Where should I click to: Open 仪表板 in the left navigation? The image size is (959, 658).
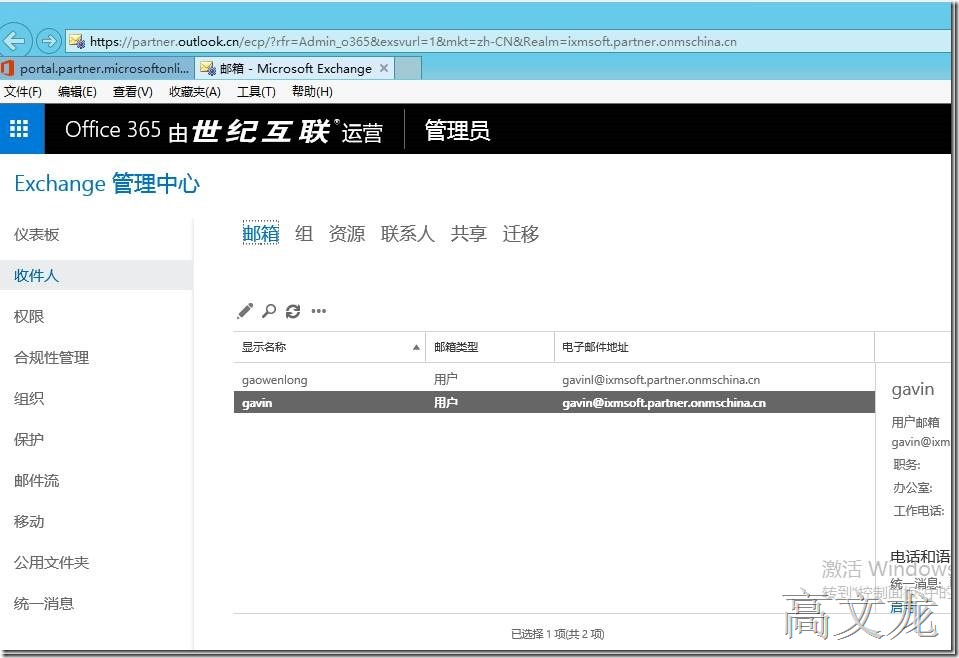tap(37, 234)
